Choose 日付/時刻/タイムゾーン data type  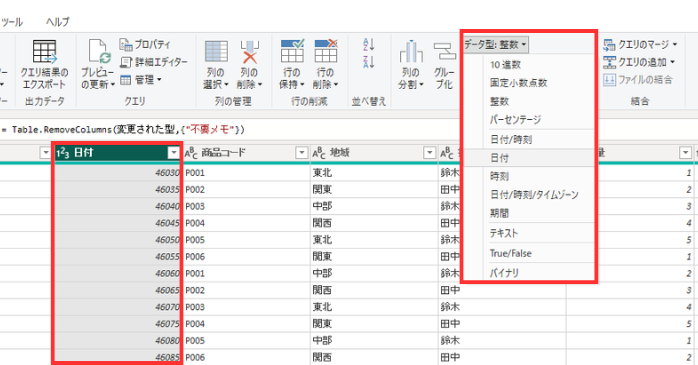pyautogui.click(x=534, y=195)
